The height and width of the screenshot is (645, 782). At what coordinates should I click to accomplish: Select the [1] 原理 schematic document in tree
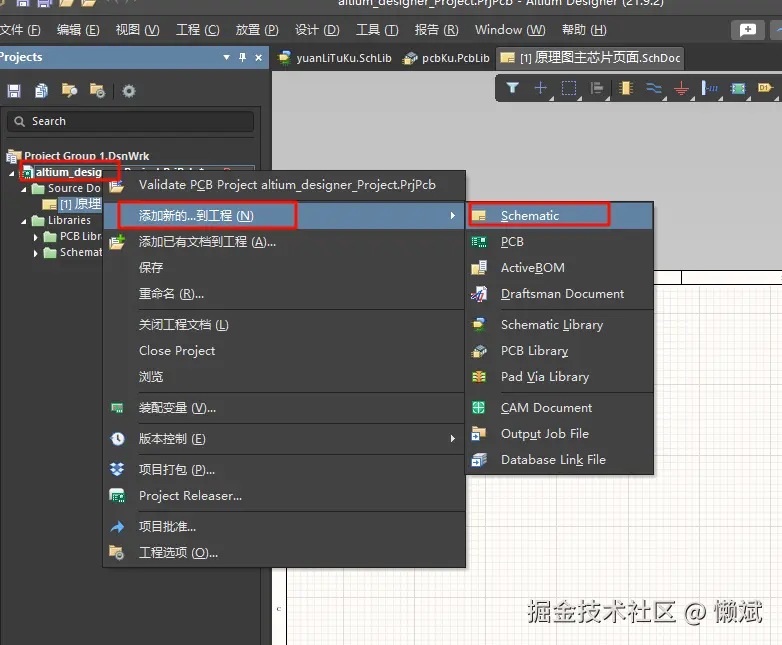[x=80, y=204]
